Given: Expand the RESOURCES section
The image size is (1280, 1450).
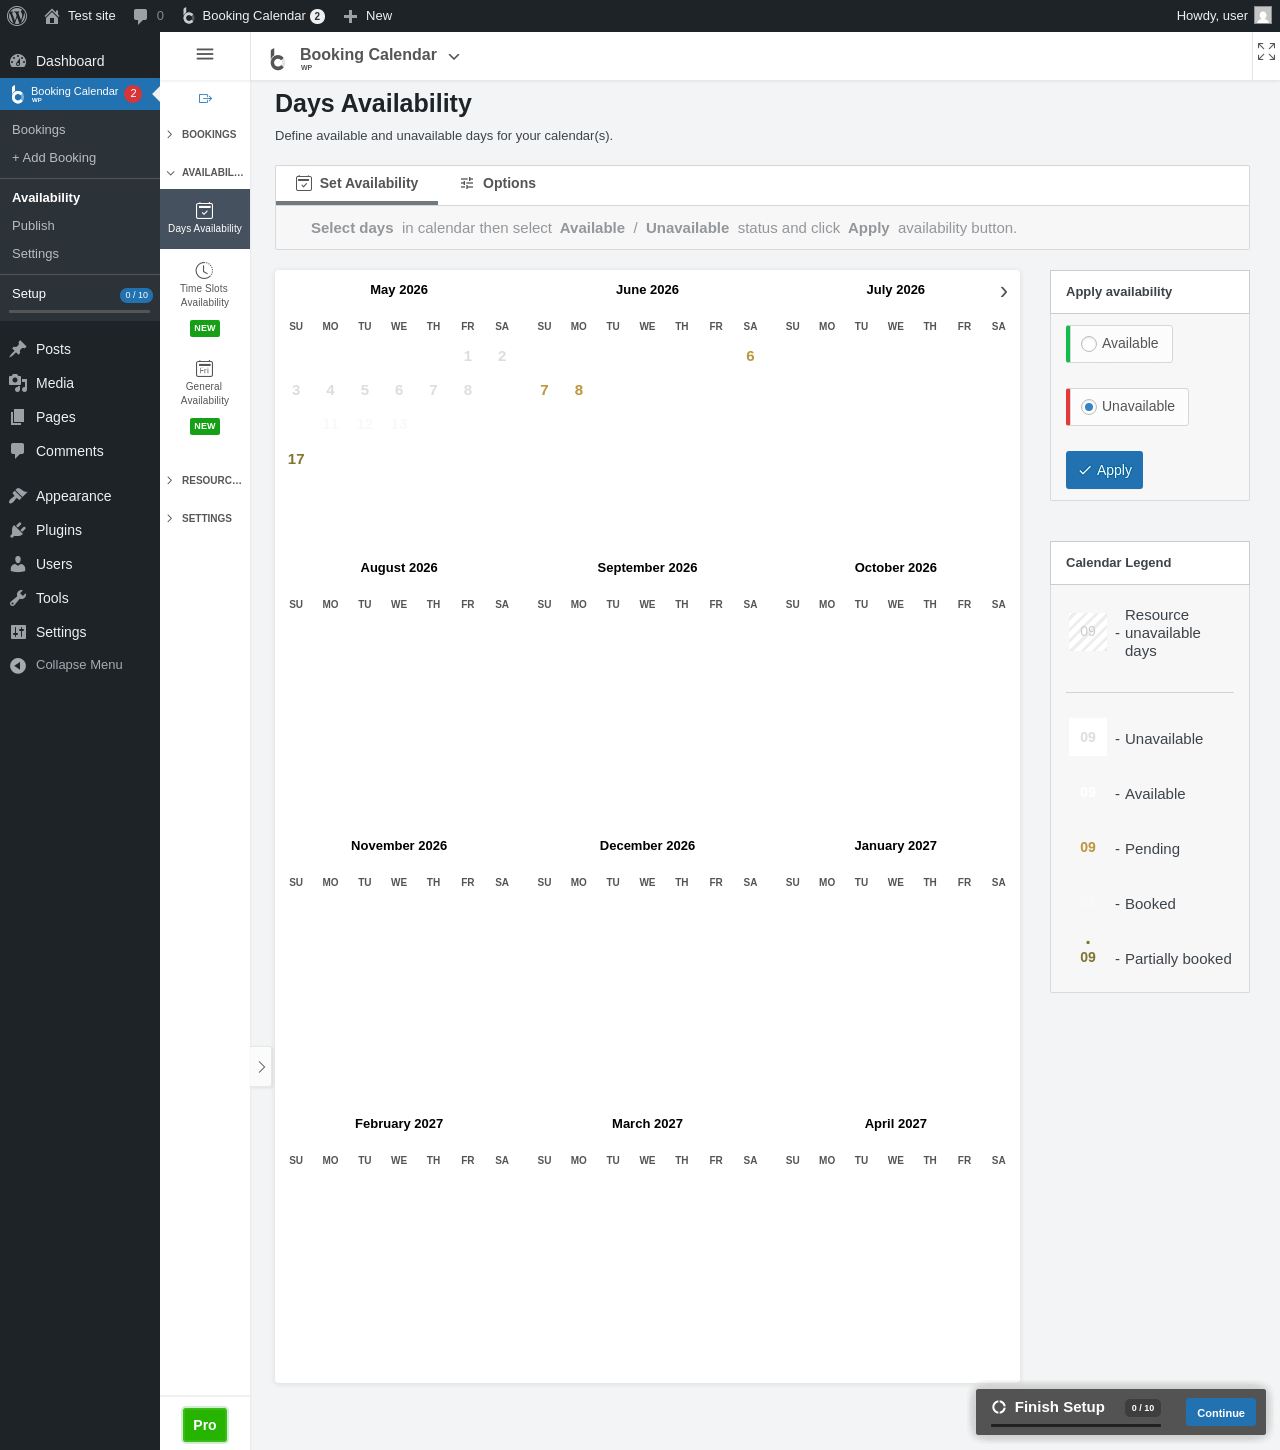Looking at the screenshot, I should (x=205, y=480).
